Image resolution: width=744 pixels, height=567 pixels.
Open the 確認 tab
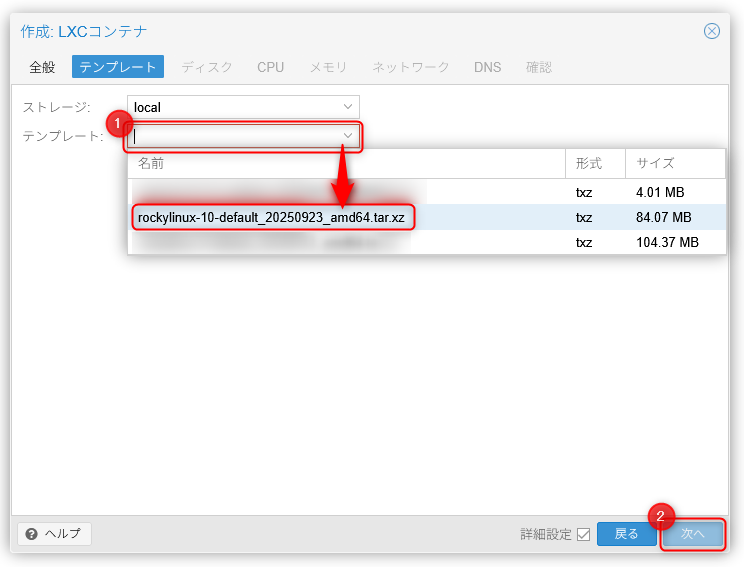coord(538,67)
